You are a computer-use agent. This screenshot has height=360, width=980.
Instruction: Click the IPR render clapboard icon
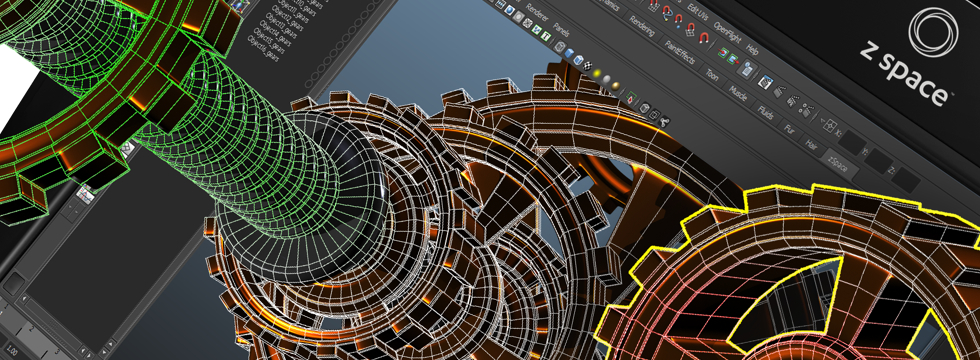[x=793, y=101]
